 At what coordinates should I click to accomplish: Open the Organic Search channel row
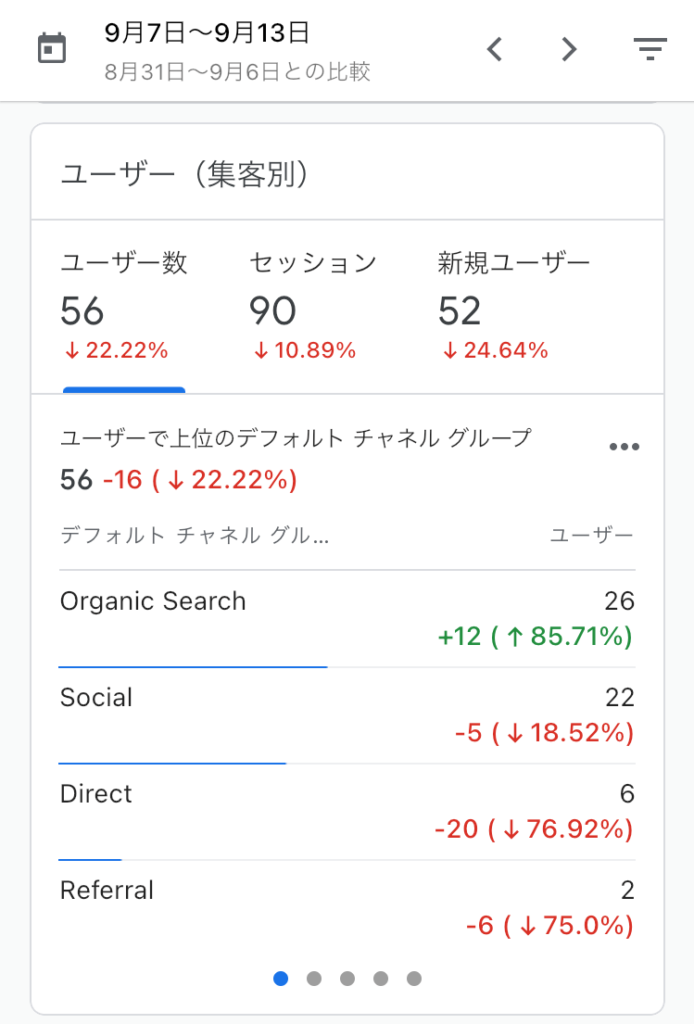click(x=347, y=619)
